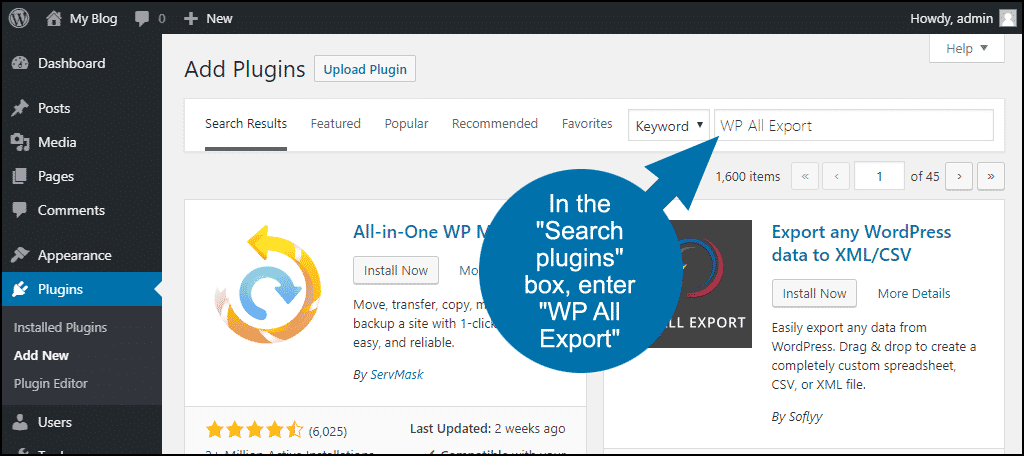Open the comments bubble icon in admin bar
Viewport: 1024px width, 456px height.
tap(142, 19)
